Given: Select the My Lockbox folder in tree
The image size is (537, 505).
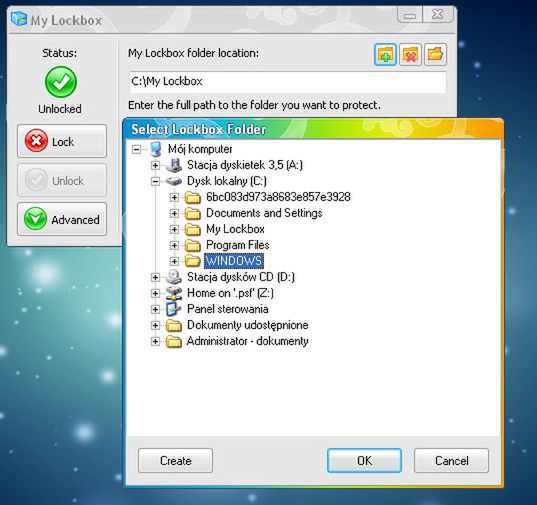Looking at the screenshot, I should (x=235, y=229).
